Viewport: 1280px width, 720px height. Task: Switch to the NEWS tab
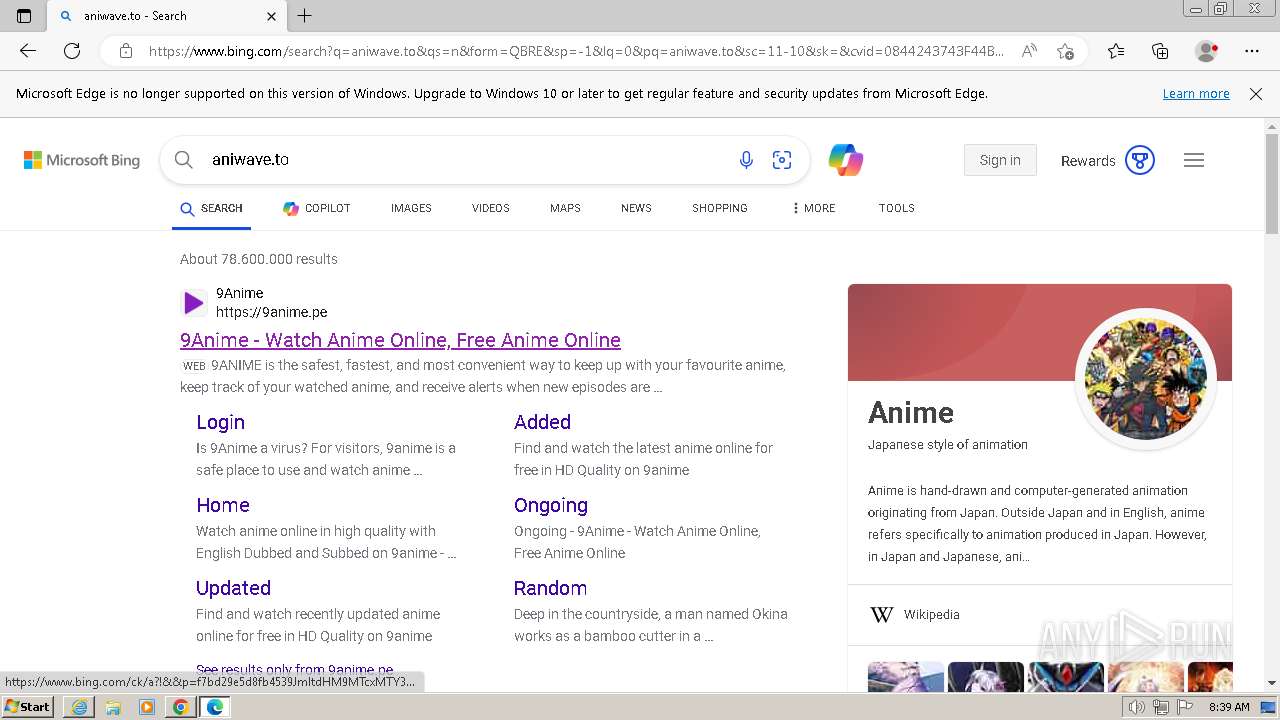click(636, 208)
